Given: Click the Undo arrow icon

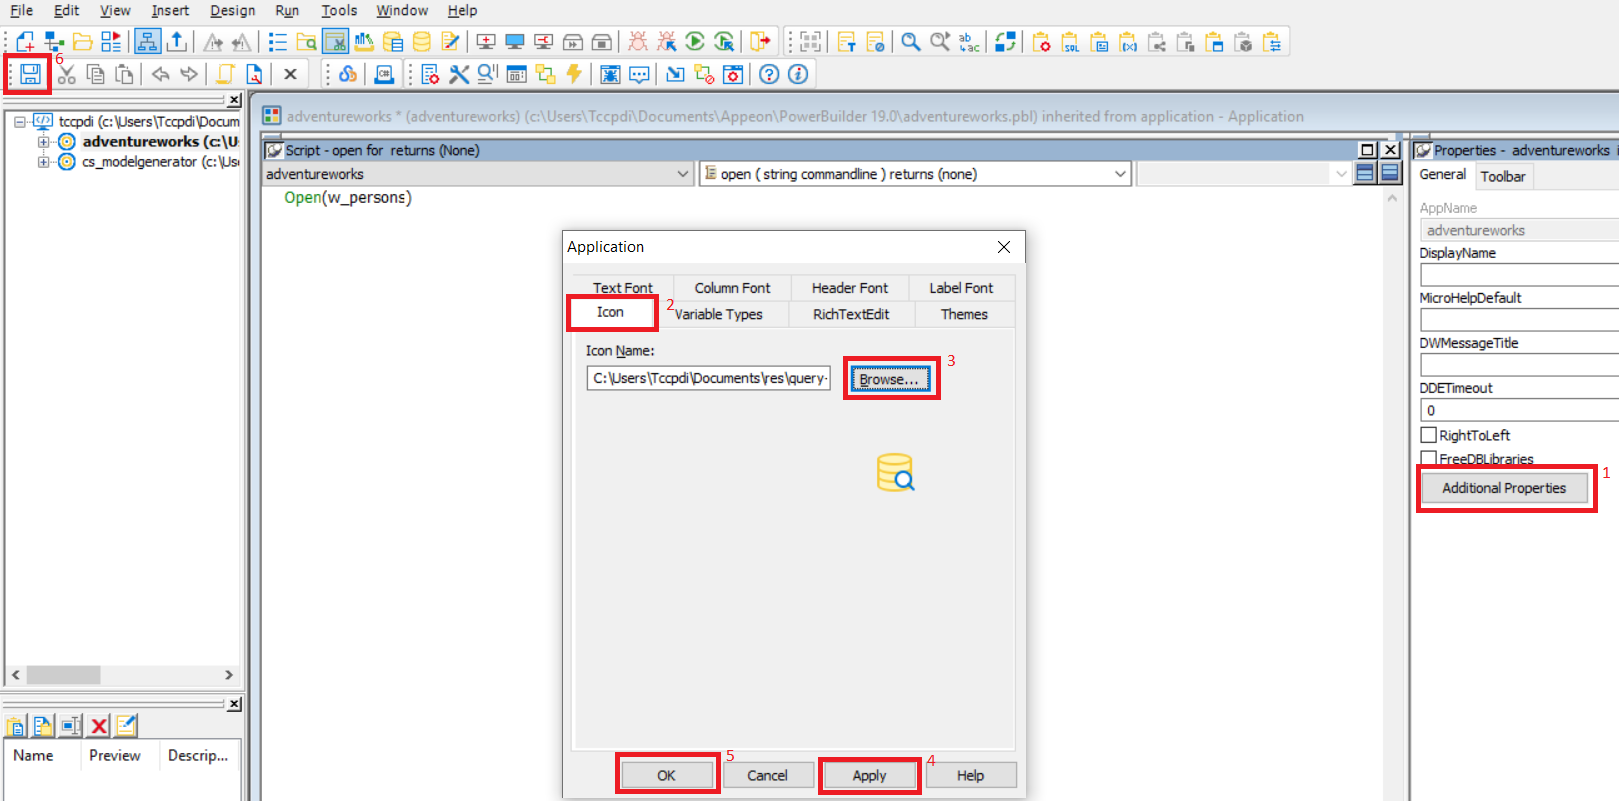Looking at the screenshot, I should point(160,74).
